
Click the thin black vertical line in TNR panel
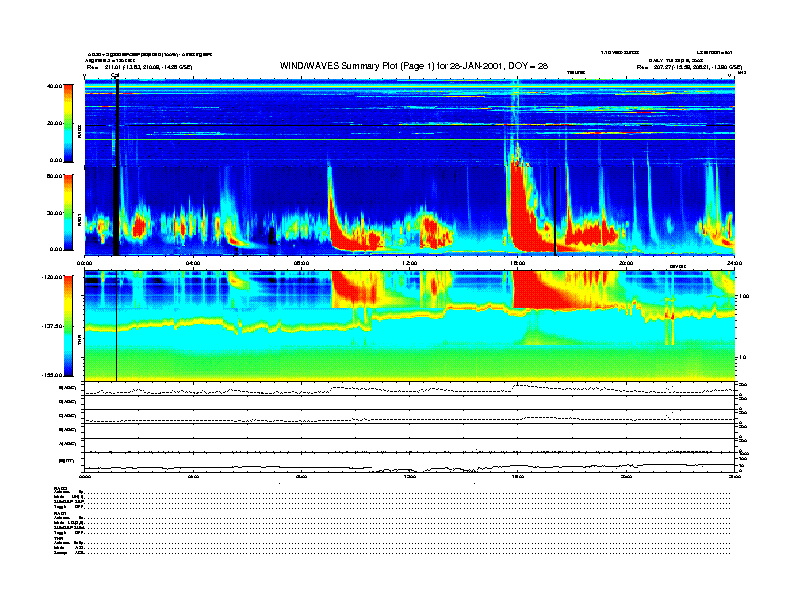tap(117, 326)
